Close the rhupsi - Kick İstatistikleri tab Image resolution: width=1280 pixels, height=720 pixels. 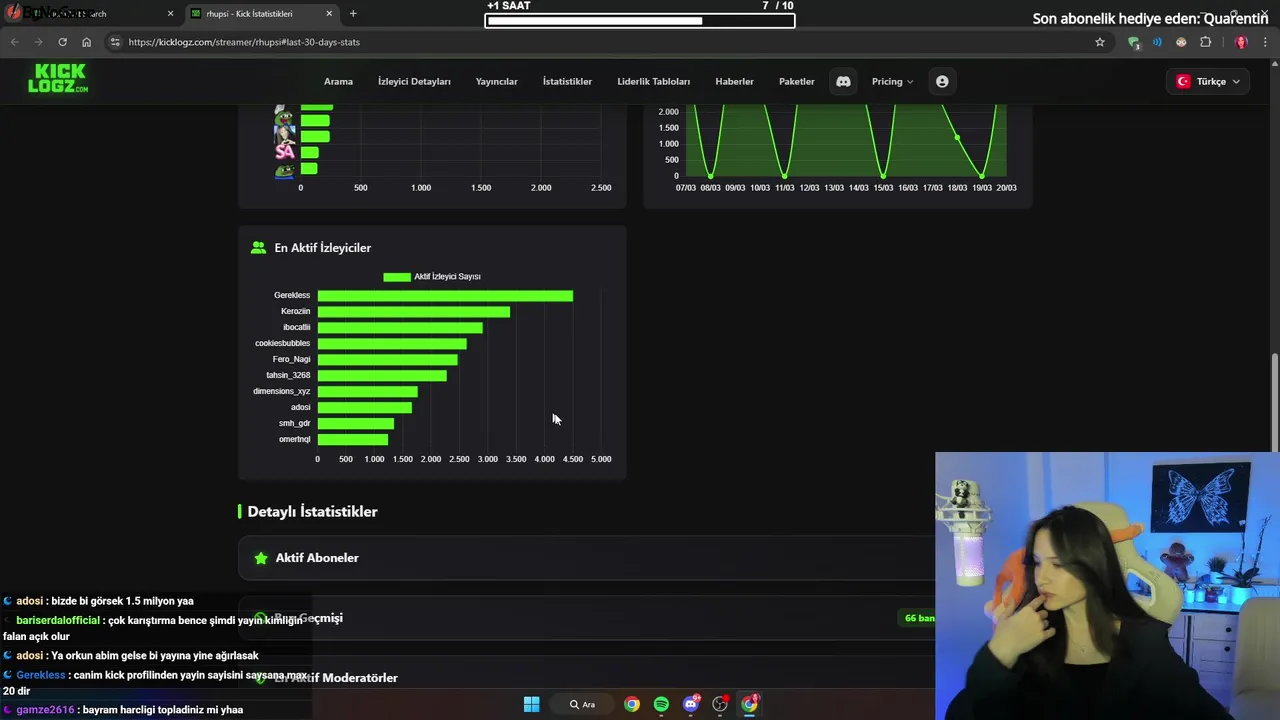pos(329,14)
